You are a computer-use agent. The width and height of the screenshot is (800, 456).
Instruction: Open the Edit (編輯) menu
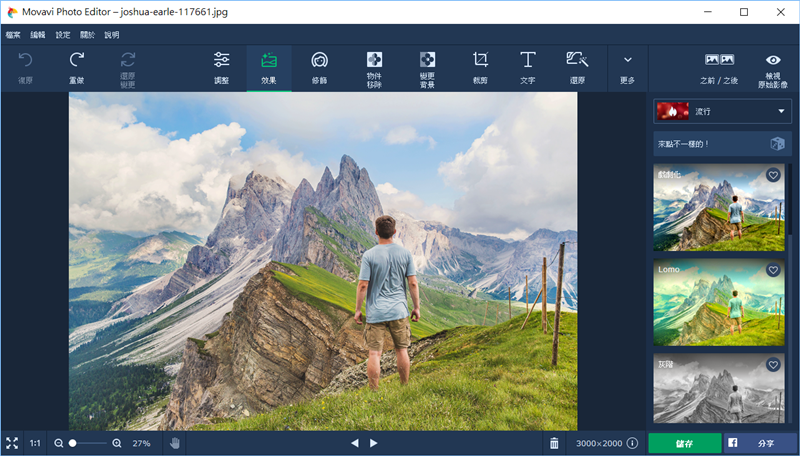38,35
